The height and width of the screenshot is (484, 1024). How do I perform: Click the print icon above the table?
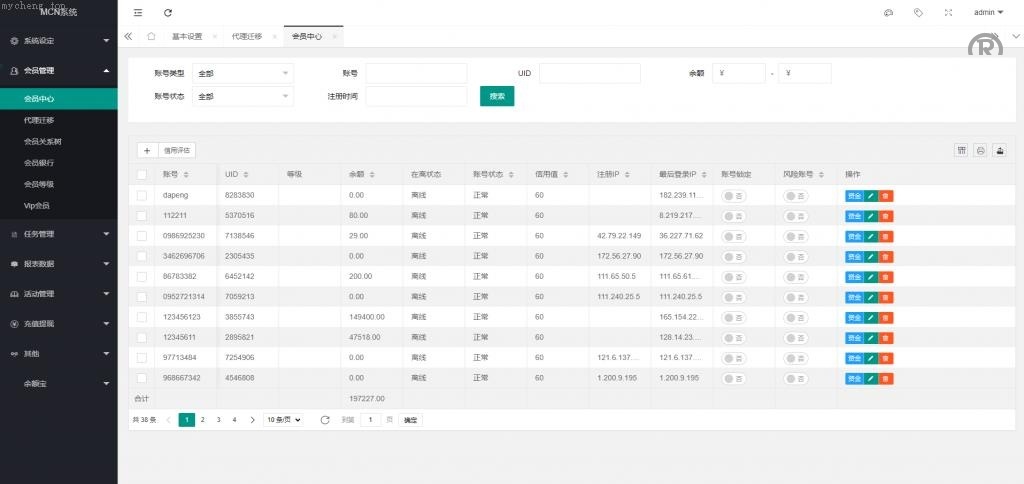(980, 150)
